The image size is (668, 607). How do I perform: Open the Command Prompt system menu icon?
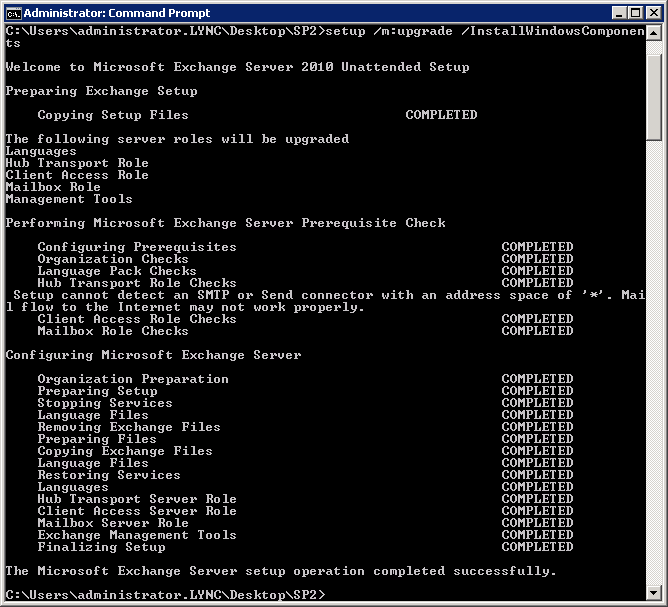(13, 13)
